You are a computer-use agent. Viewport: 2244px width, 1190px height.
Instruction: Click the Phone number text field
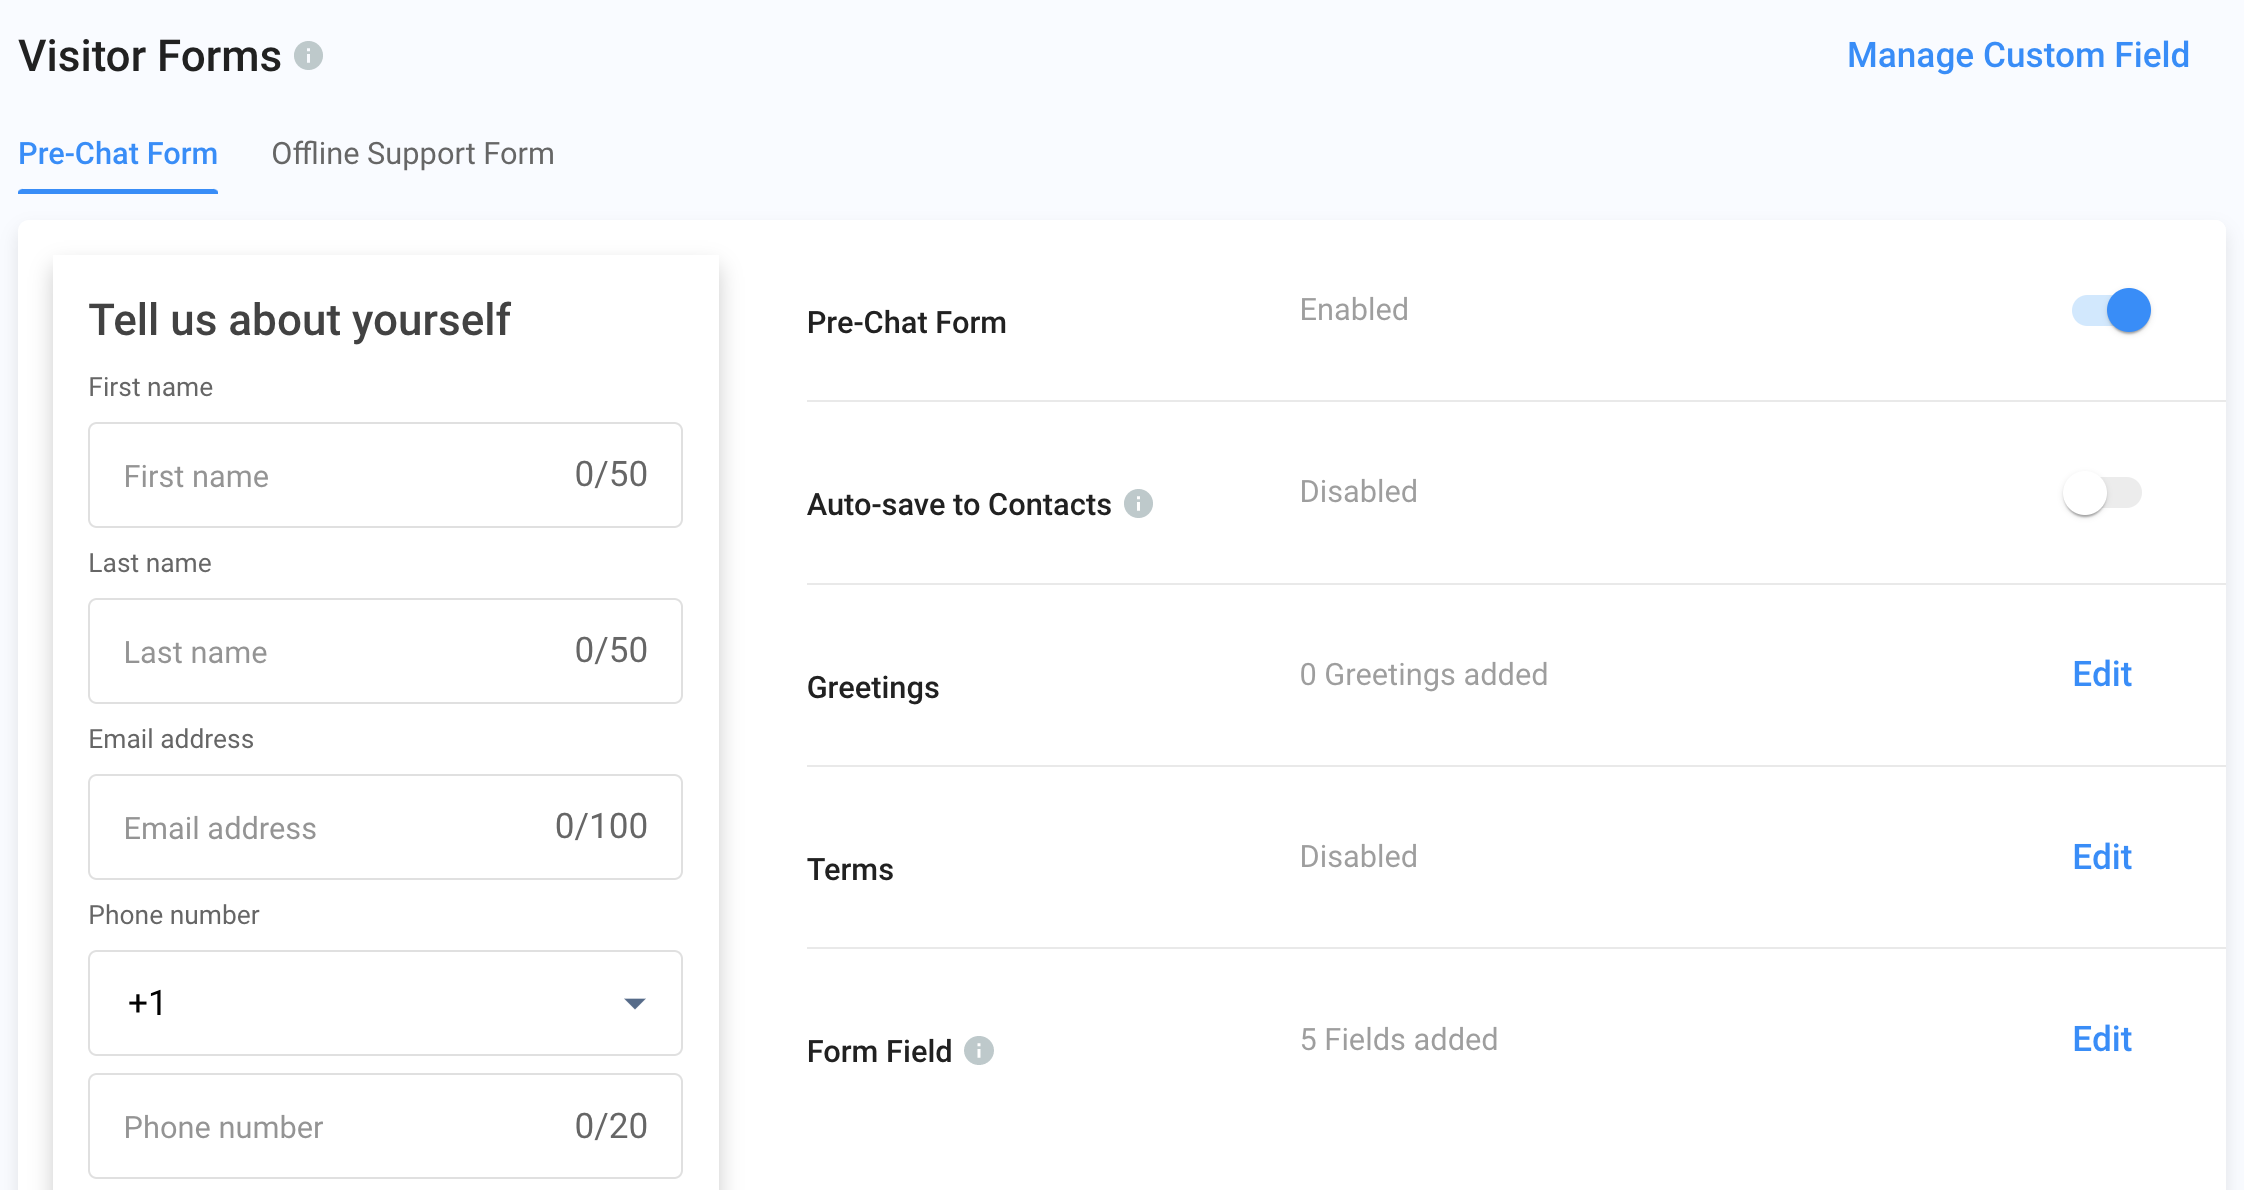tap(340, 1126)
